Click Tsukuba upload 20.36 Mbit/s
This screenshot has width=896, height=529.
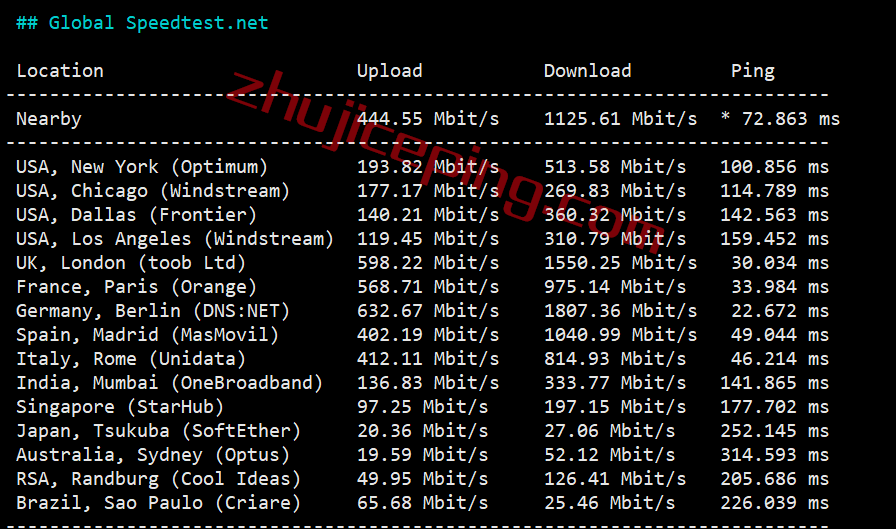click(x=423, y=431)
